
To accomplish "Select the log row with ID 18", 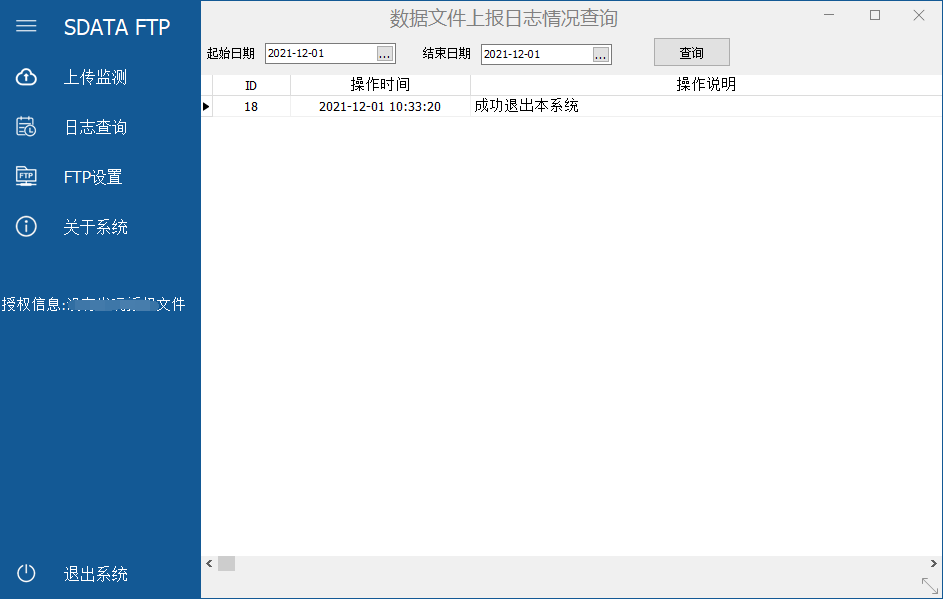I will click(x=380, y=106).
